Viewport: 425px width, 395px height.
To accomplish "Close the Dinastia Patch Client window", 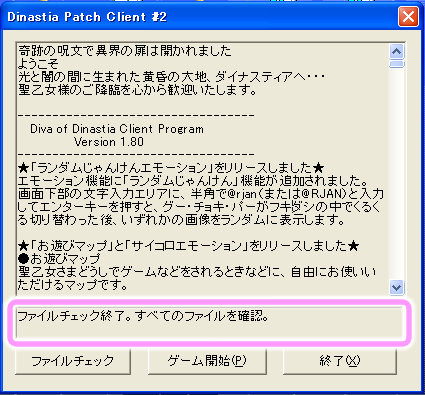I will tap(408, 16).
